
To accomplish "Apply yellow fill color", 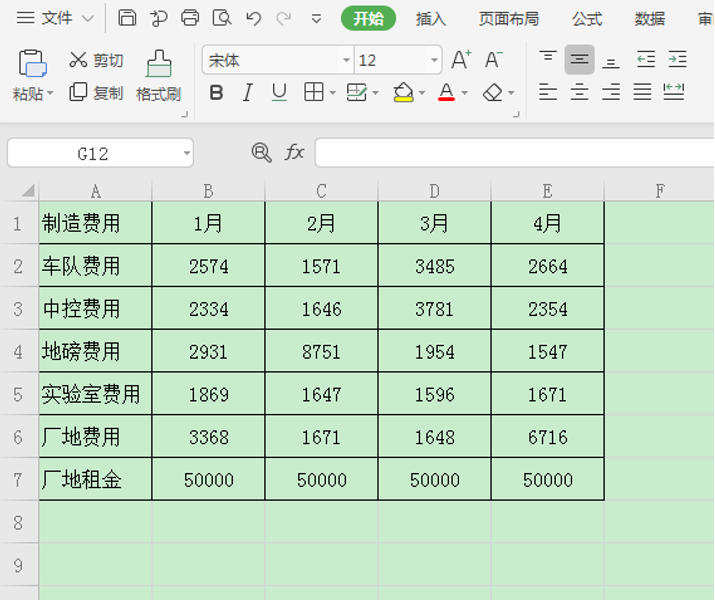I will coord(404,93).
